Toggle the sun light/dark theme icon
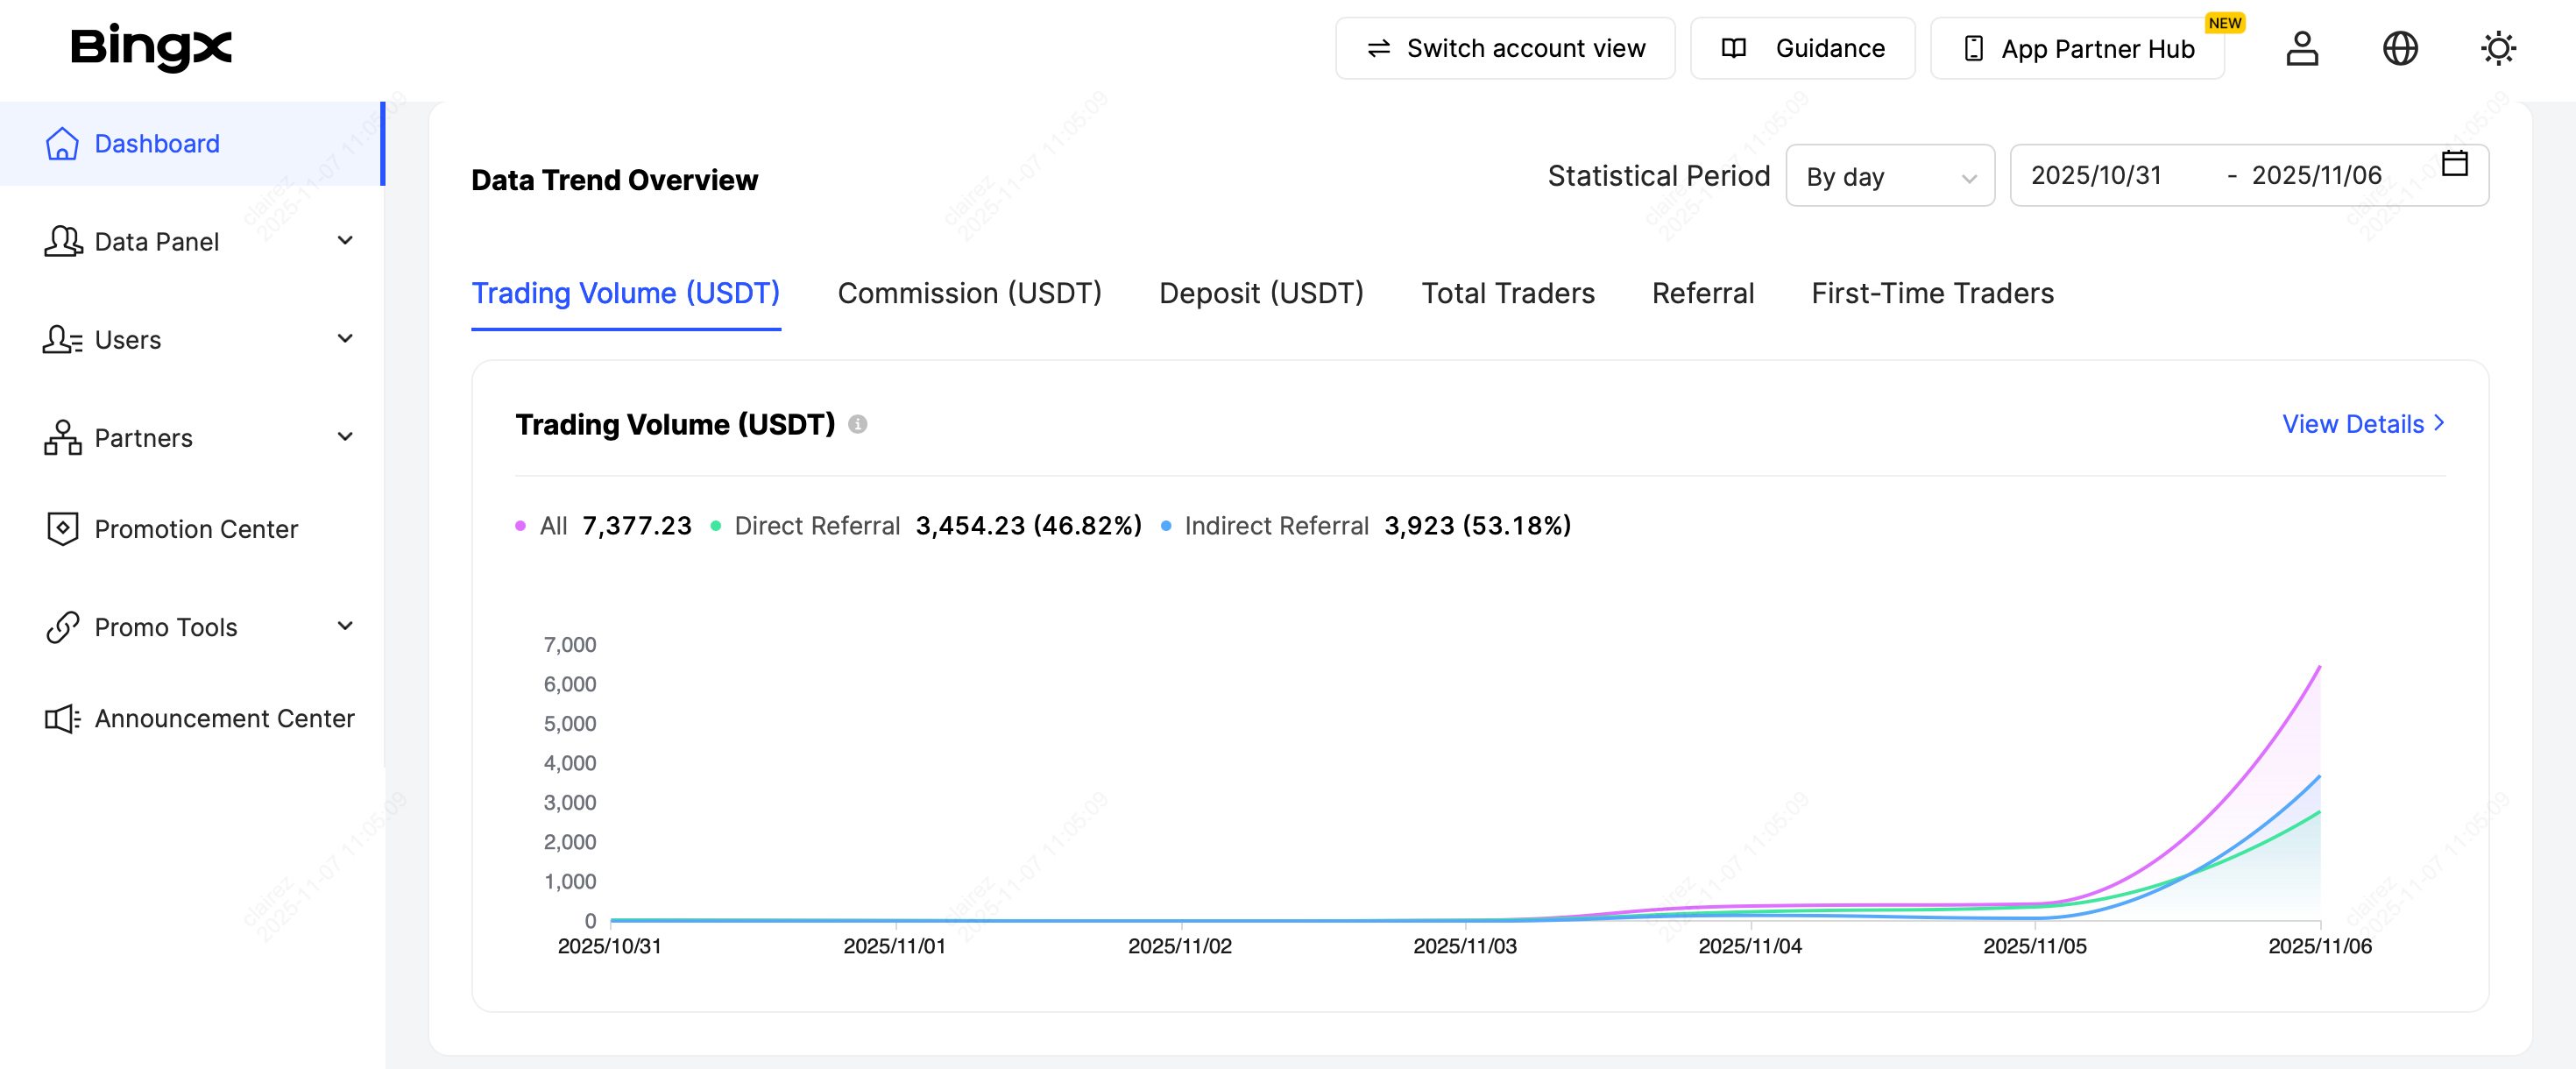 click(x=2497, y=48)
